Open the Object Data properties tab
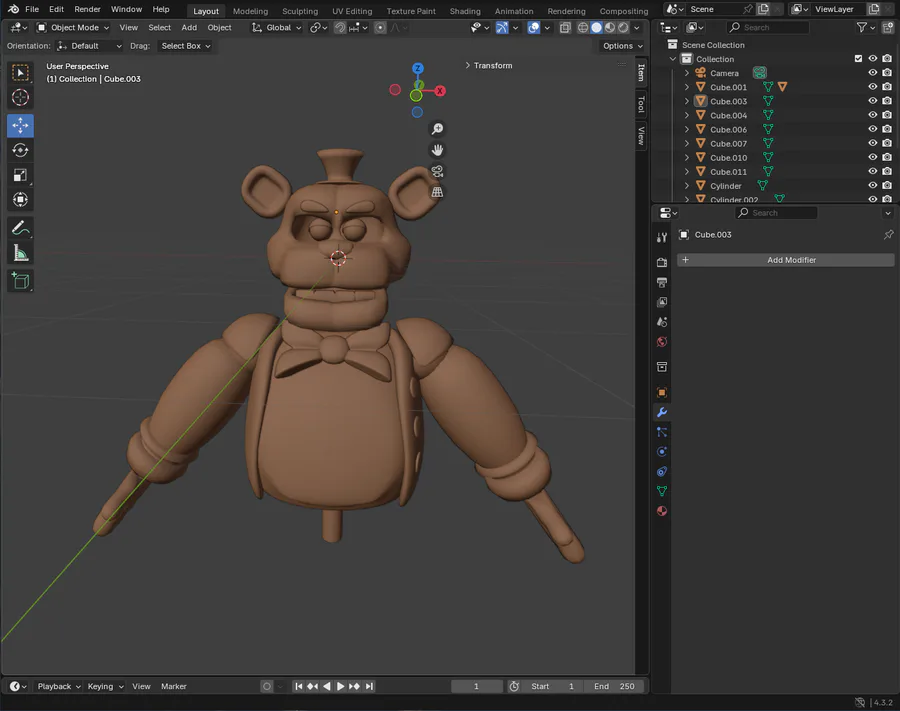 click(661, 491)
